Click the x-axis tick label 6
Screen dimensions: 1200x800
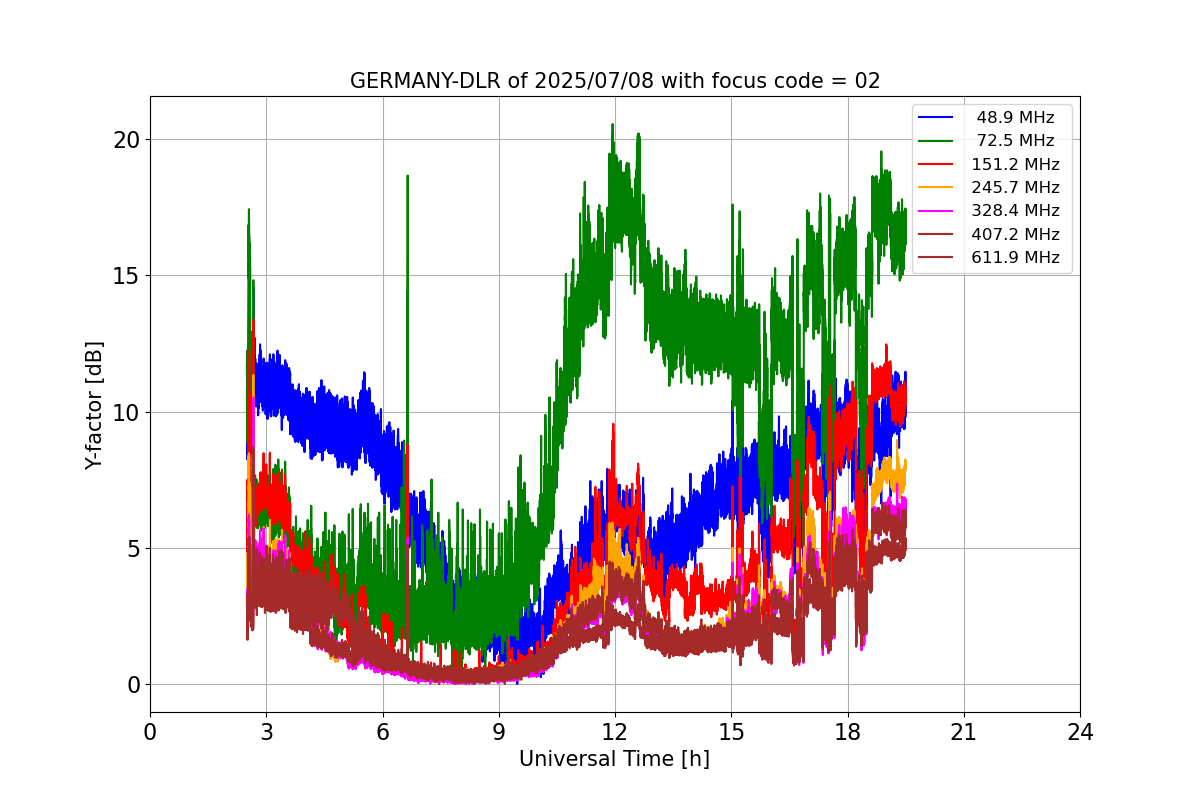point(382,732)
